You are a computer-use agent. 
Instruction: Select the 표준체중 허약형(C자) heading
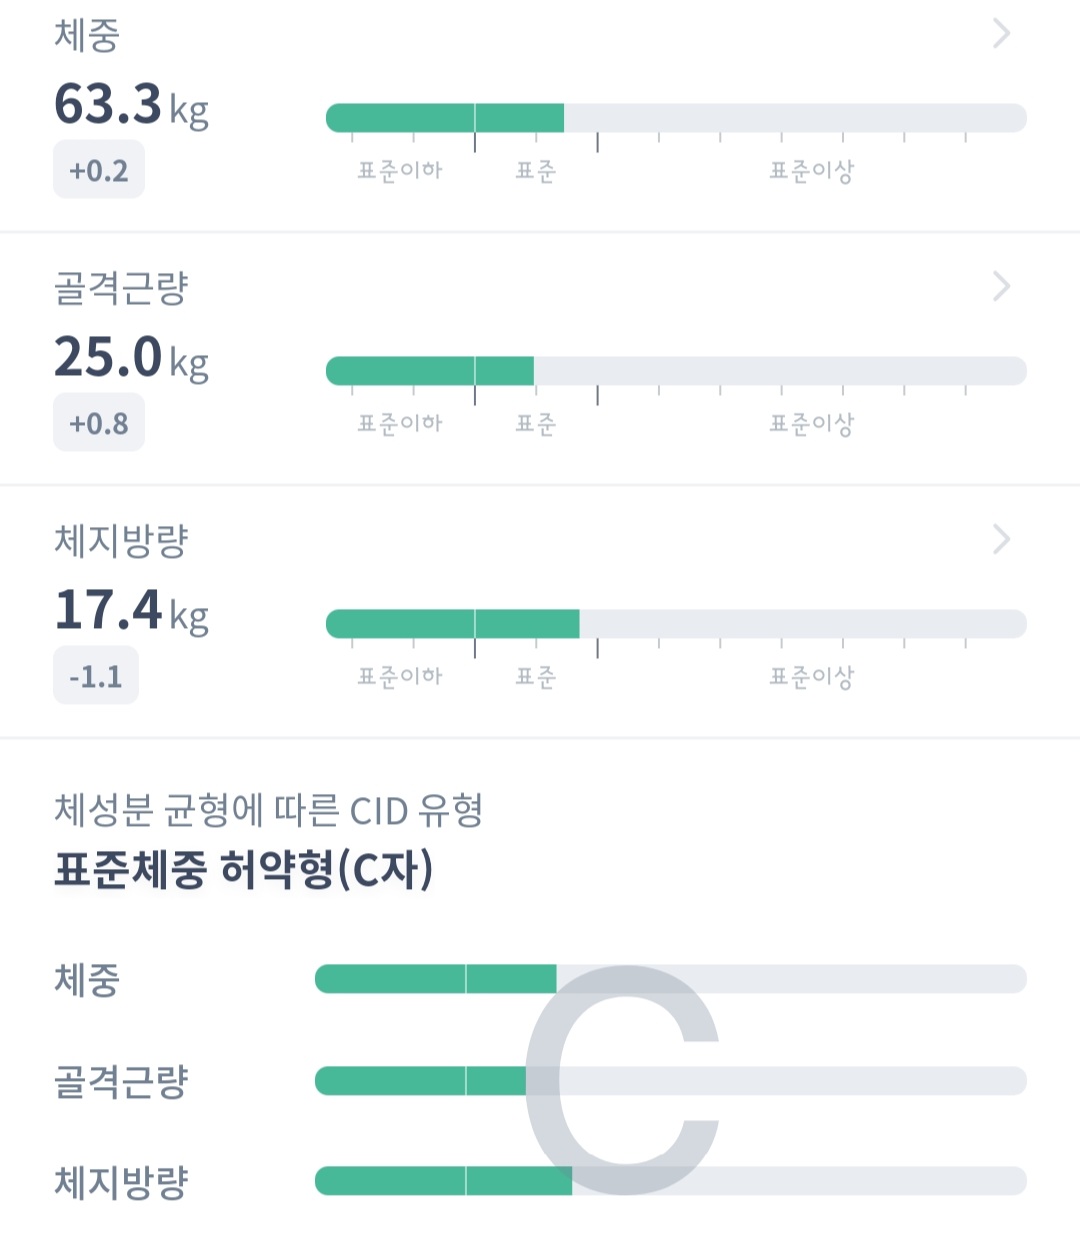[x=243, y=870]
